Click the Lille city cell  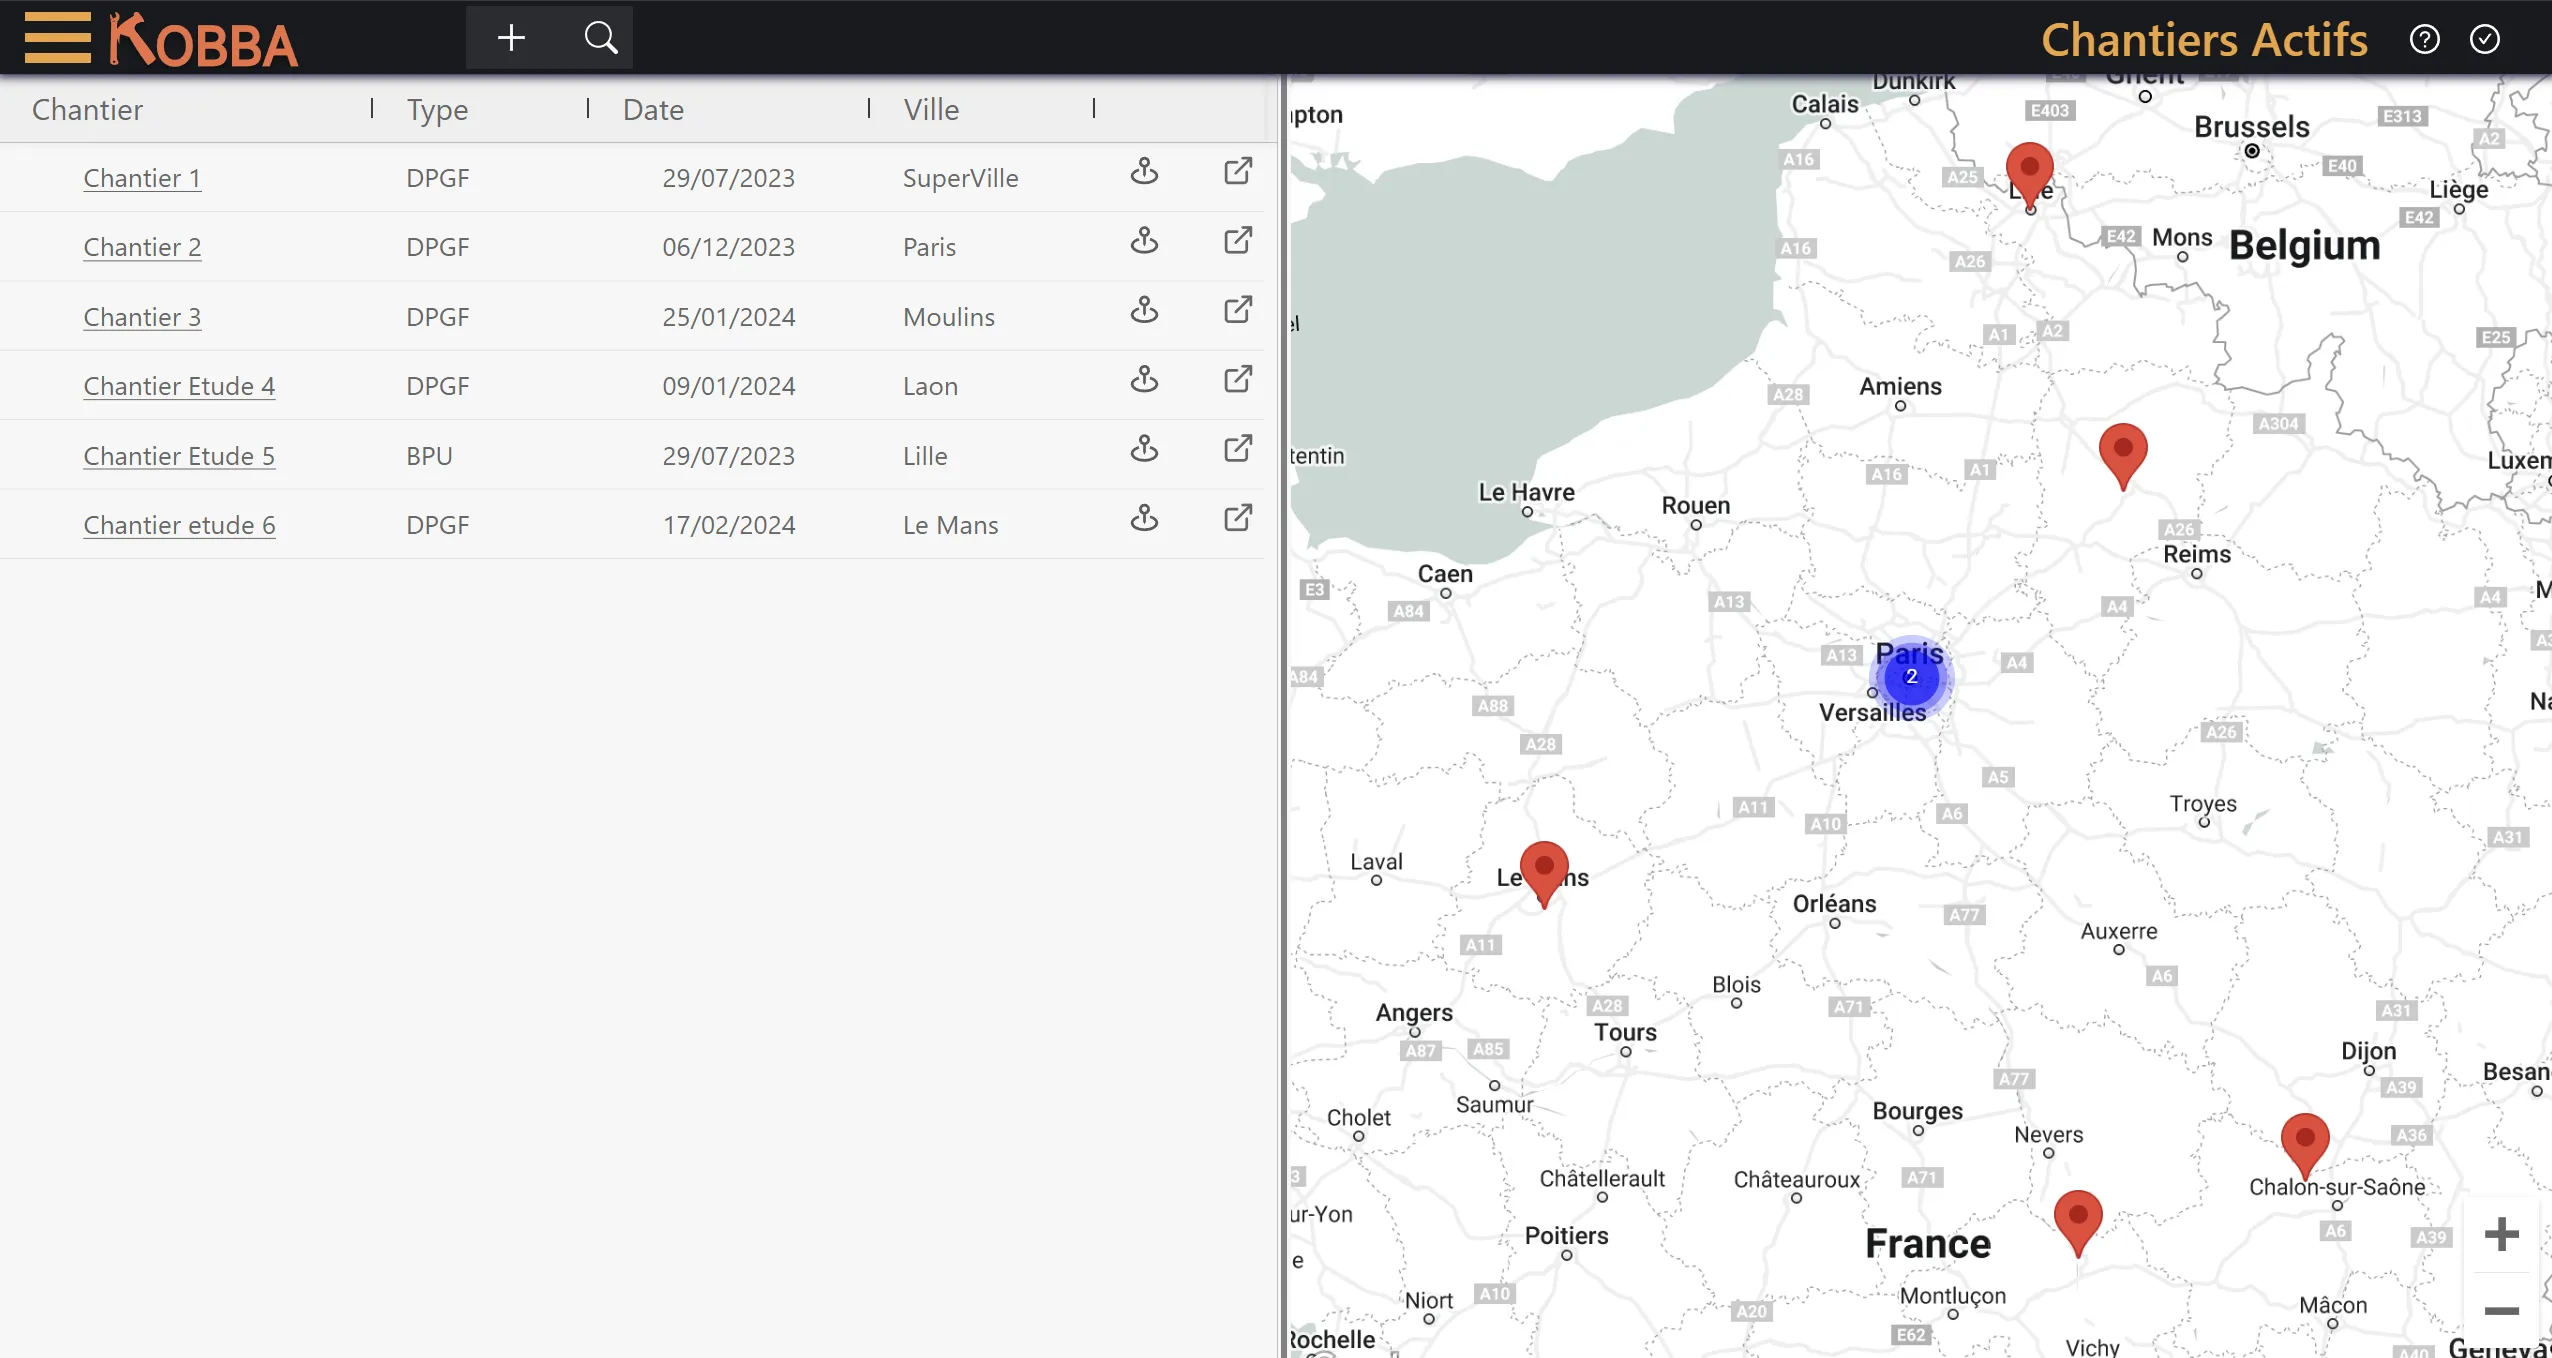924,456
